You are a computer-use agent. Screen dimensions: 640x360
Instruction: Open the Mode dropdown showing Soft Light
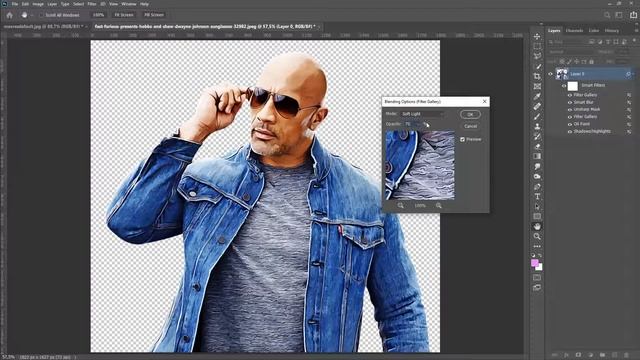tap(422, 114)
